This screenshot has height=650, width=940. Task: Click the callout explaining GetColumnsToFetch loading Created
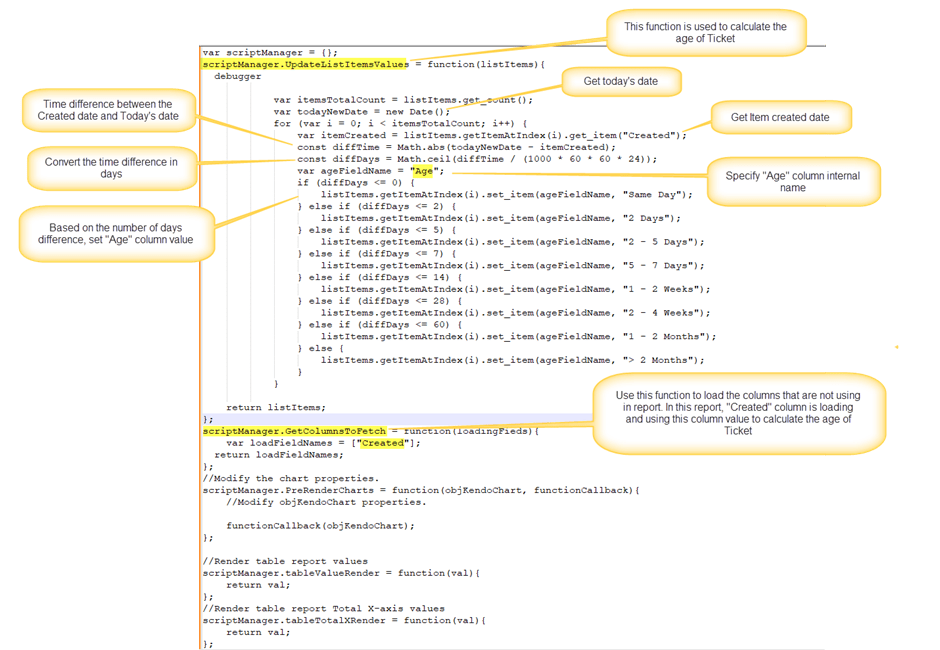(738, 409)
